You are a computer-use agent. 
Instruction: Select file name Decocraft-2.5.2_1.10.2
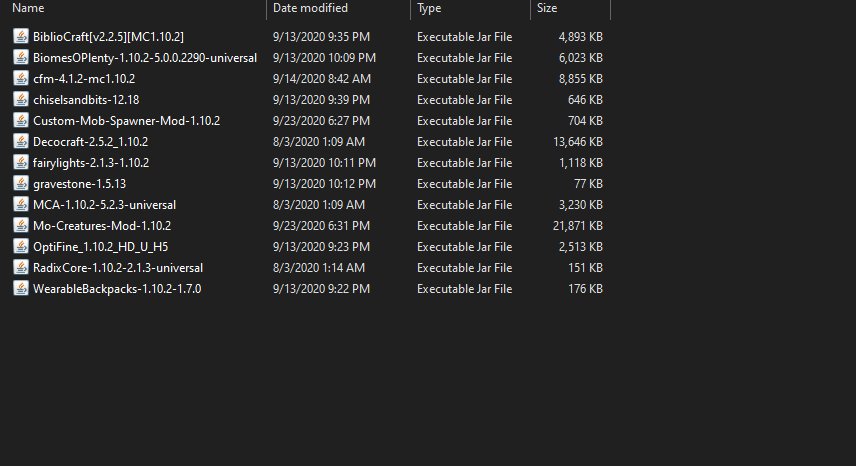click(x=91, y=142)
